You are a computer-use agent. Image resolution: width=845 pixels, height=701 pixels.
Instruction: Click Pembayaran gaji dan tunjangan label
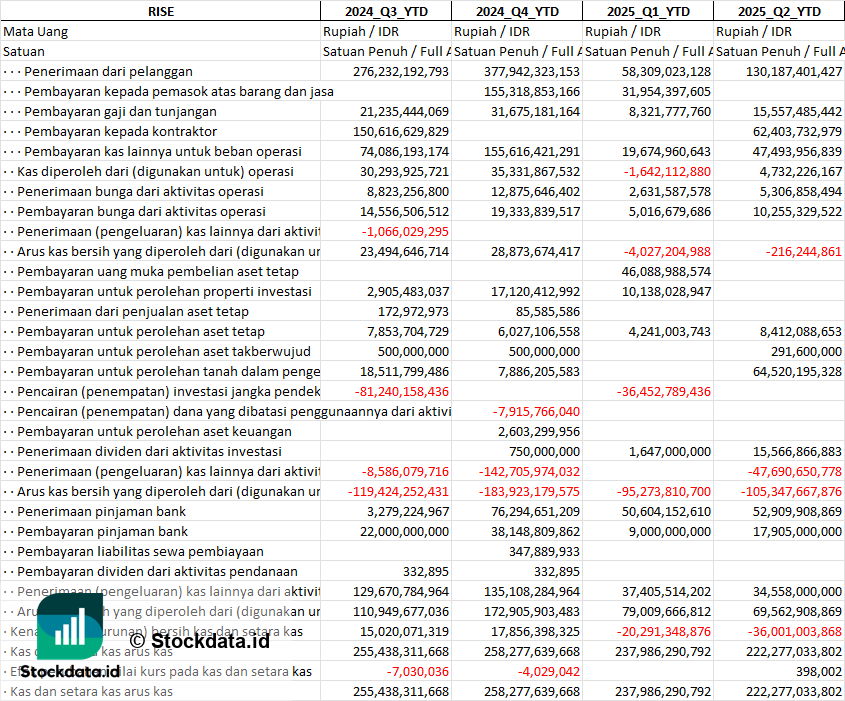pyautogui.click(x=120, y=111)
